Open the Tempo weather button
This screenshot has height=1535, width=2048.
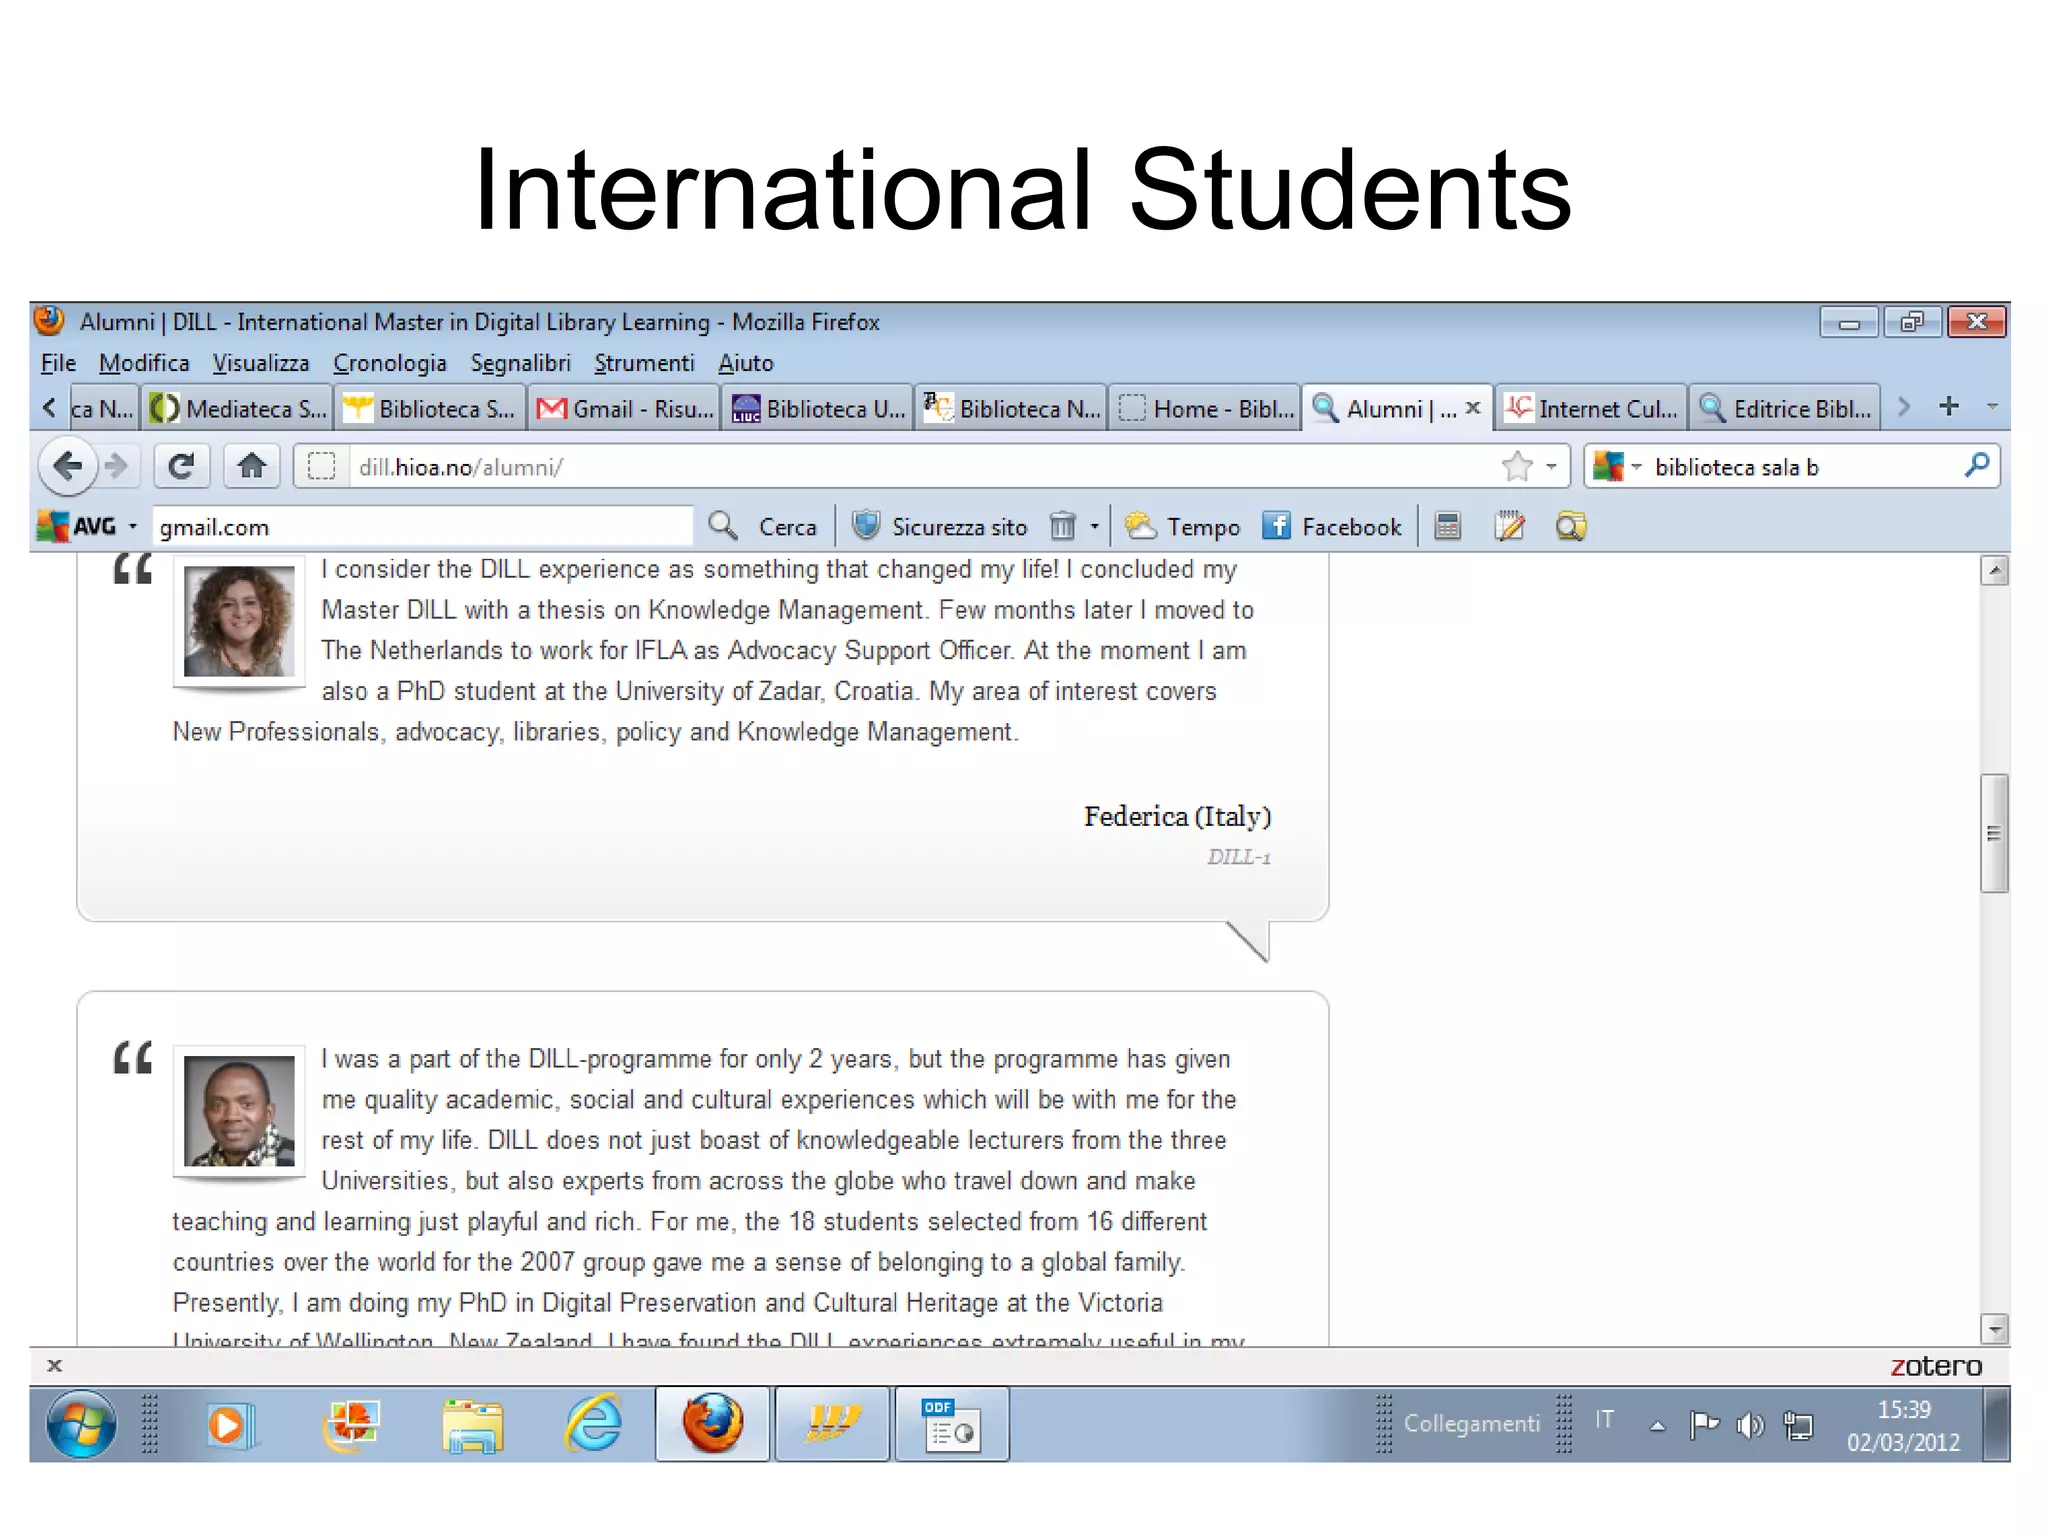(1182, 527)
